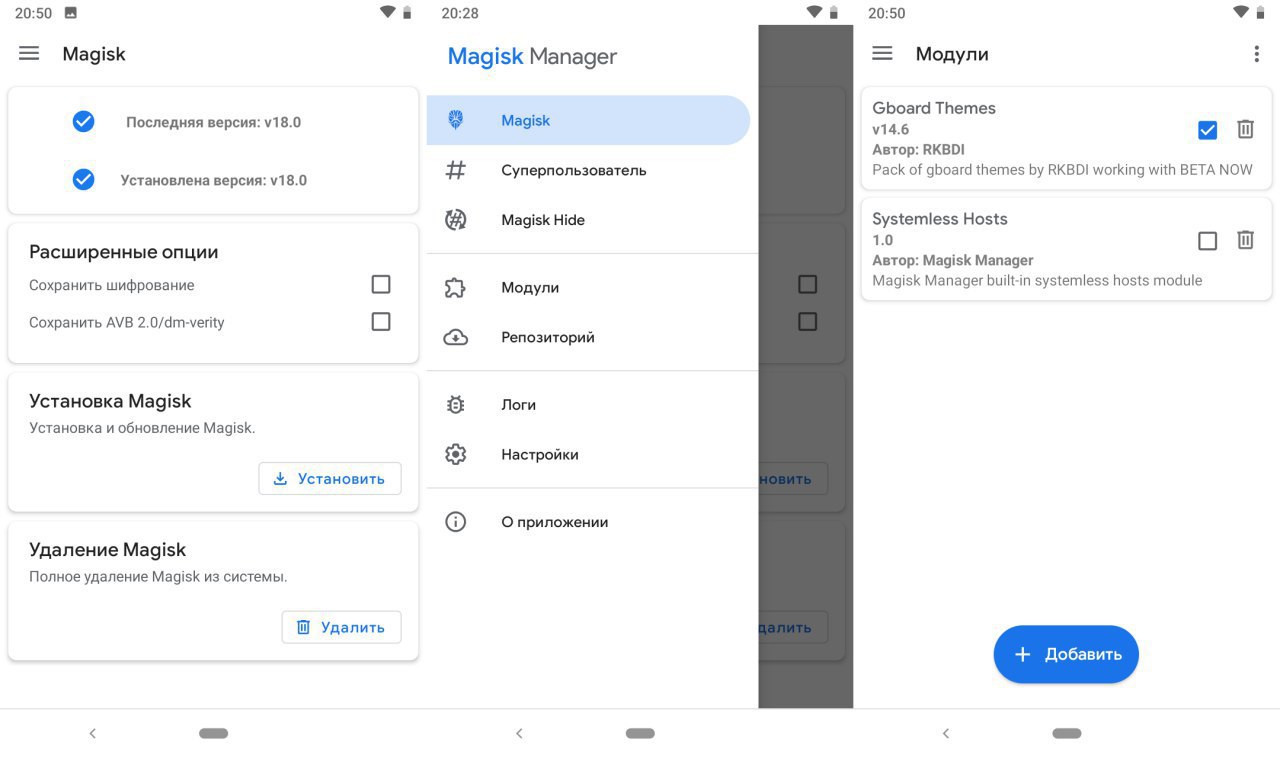Click cloud download icon for Репозиторий
Viewport: 1280px width, 758px height.
[455, 337]
